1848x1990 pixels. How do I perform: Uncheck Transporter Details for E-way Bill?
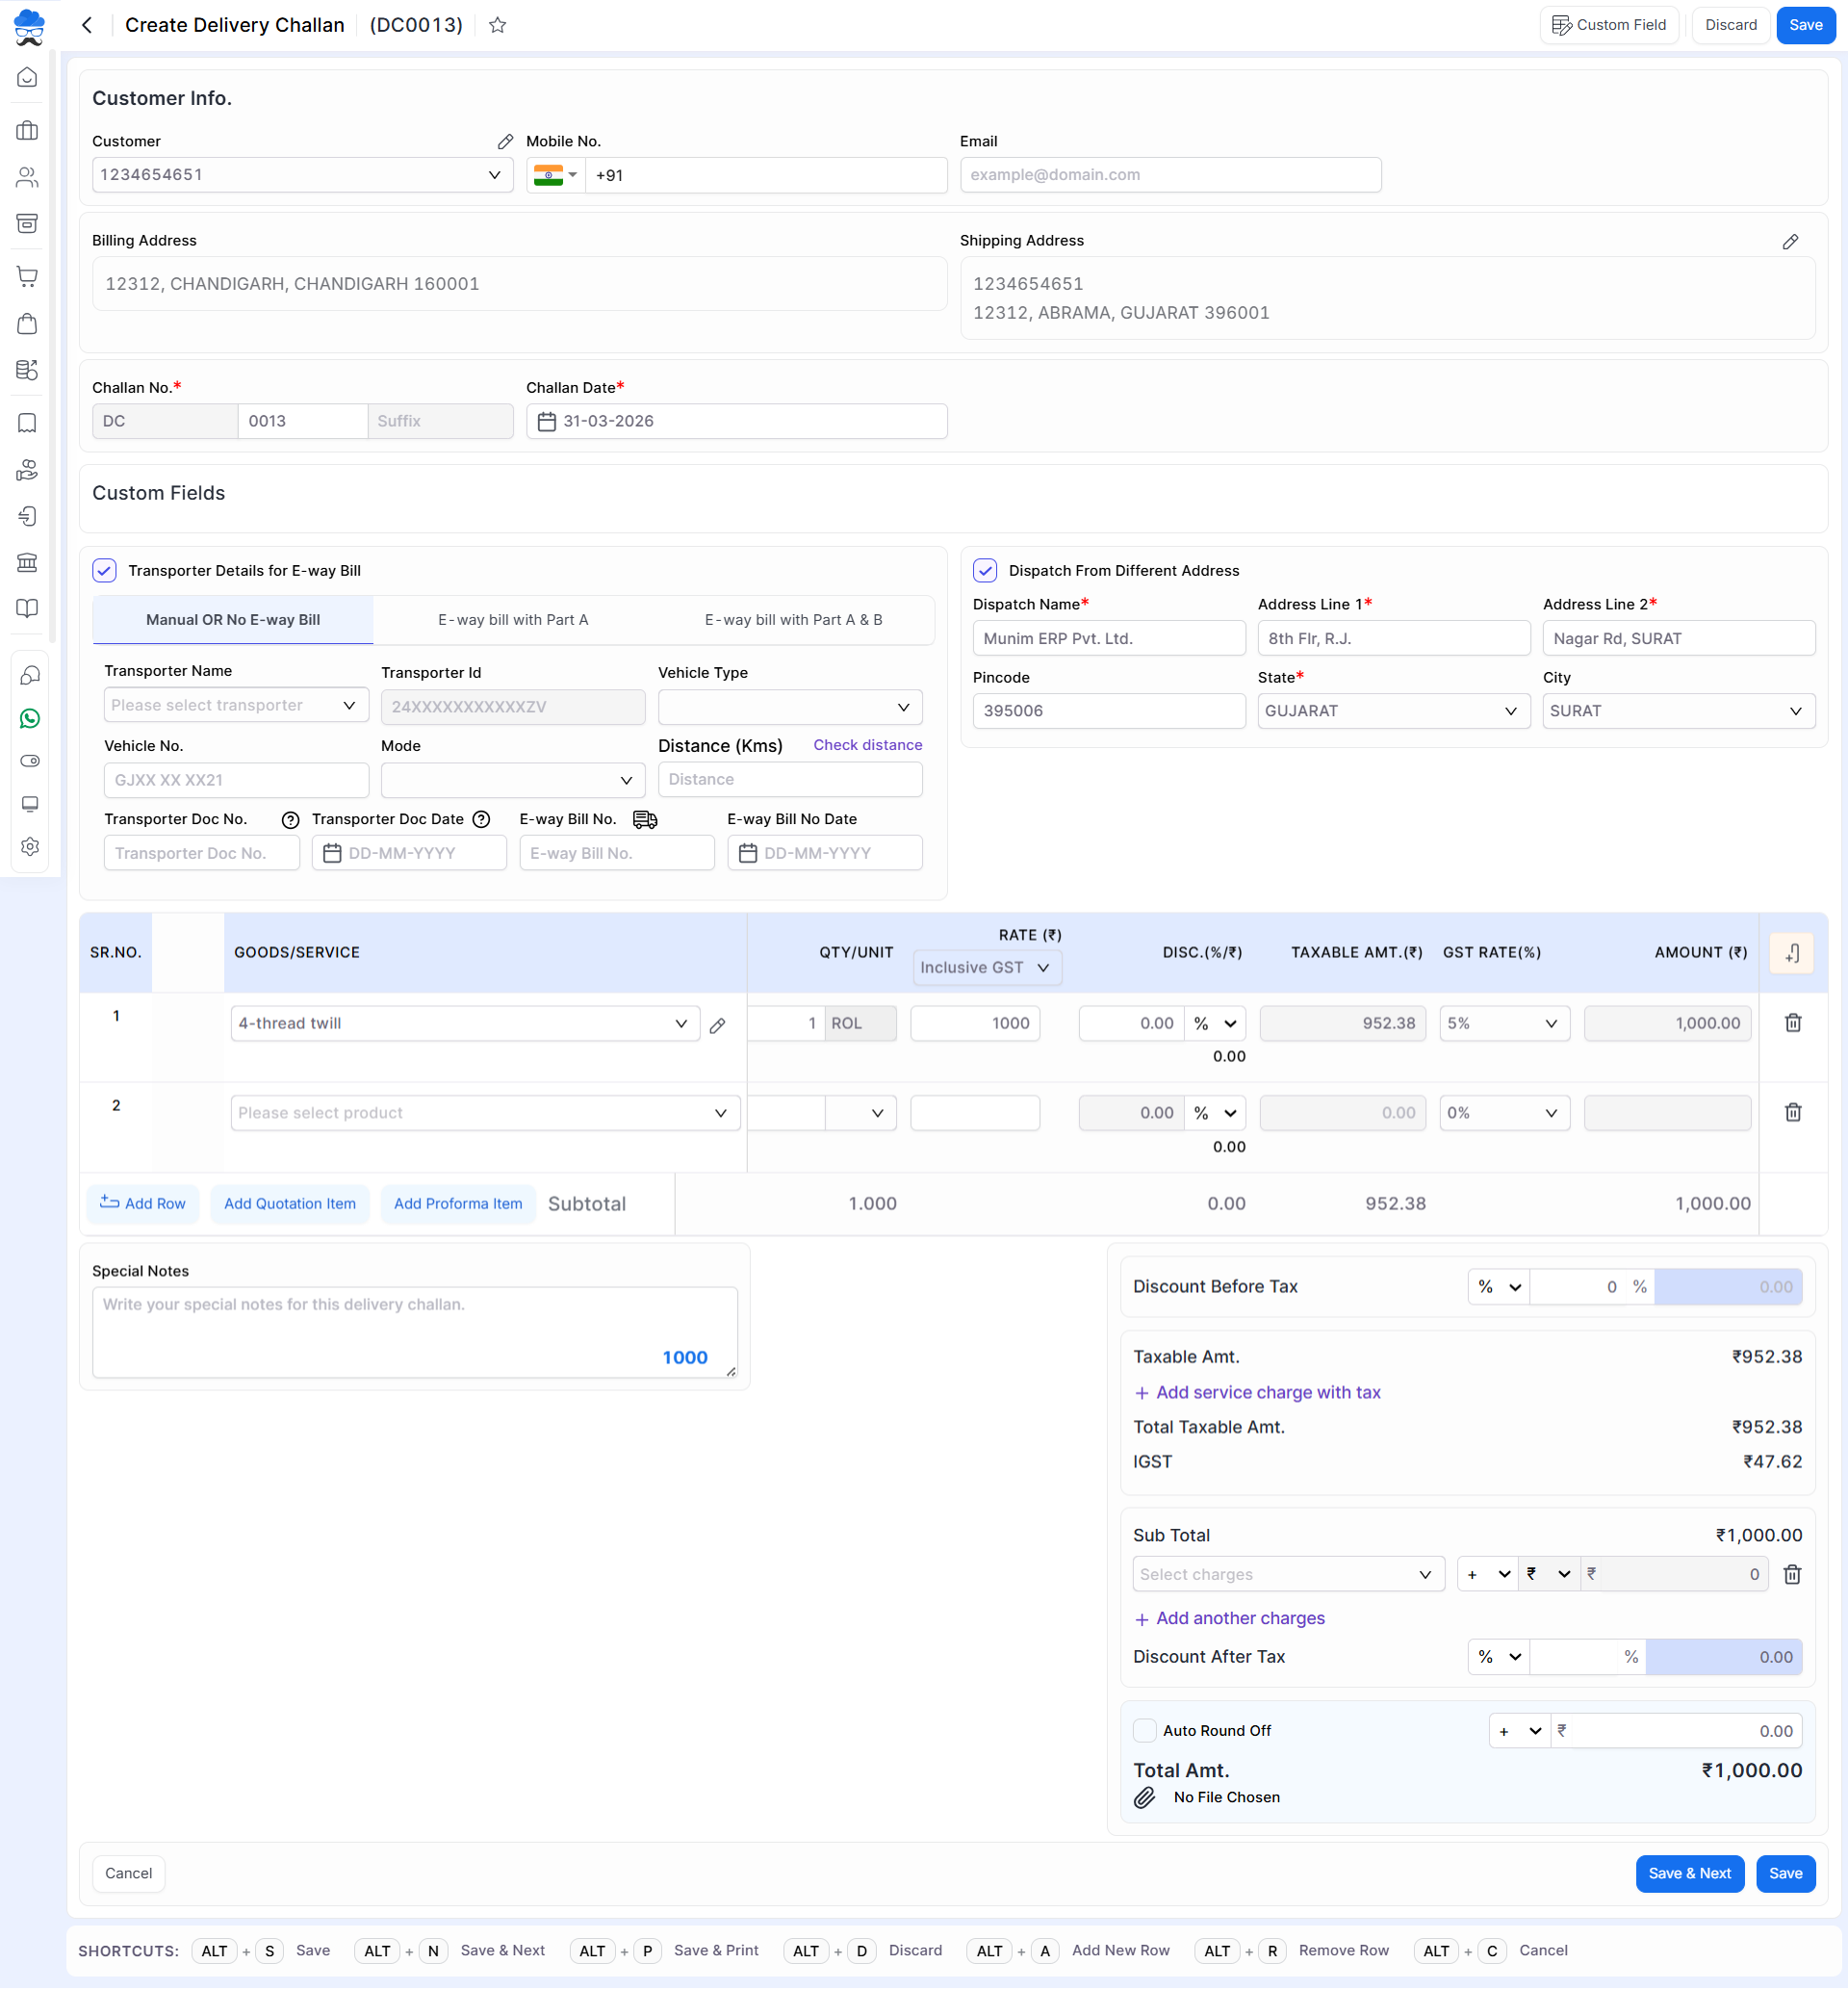pyautogui.click(x=104, y=570)
